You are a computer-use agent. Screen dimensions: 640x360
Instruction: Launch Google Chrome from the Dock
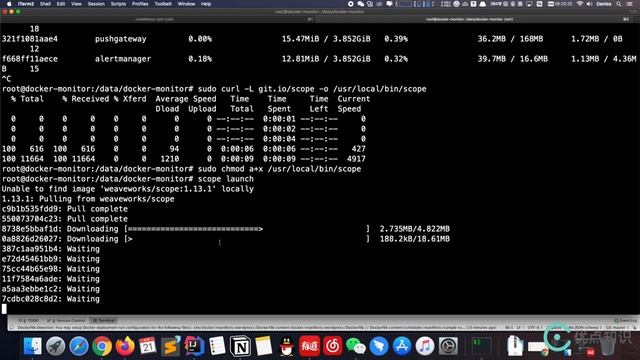click(x=102, y=346)
